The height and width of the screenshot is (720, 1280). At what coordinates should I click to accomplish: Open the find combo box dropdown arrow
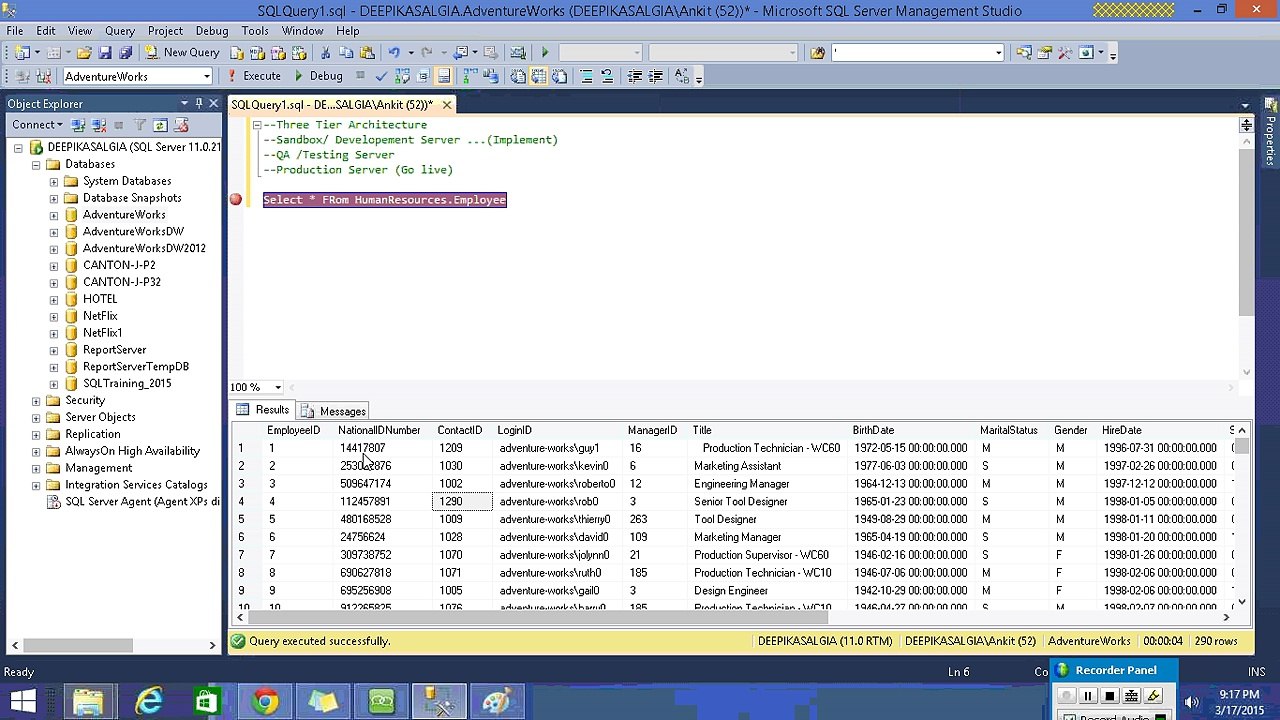(x=998, y=52)
